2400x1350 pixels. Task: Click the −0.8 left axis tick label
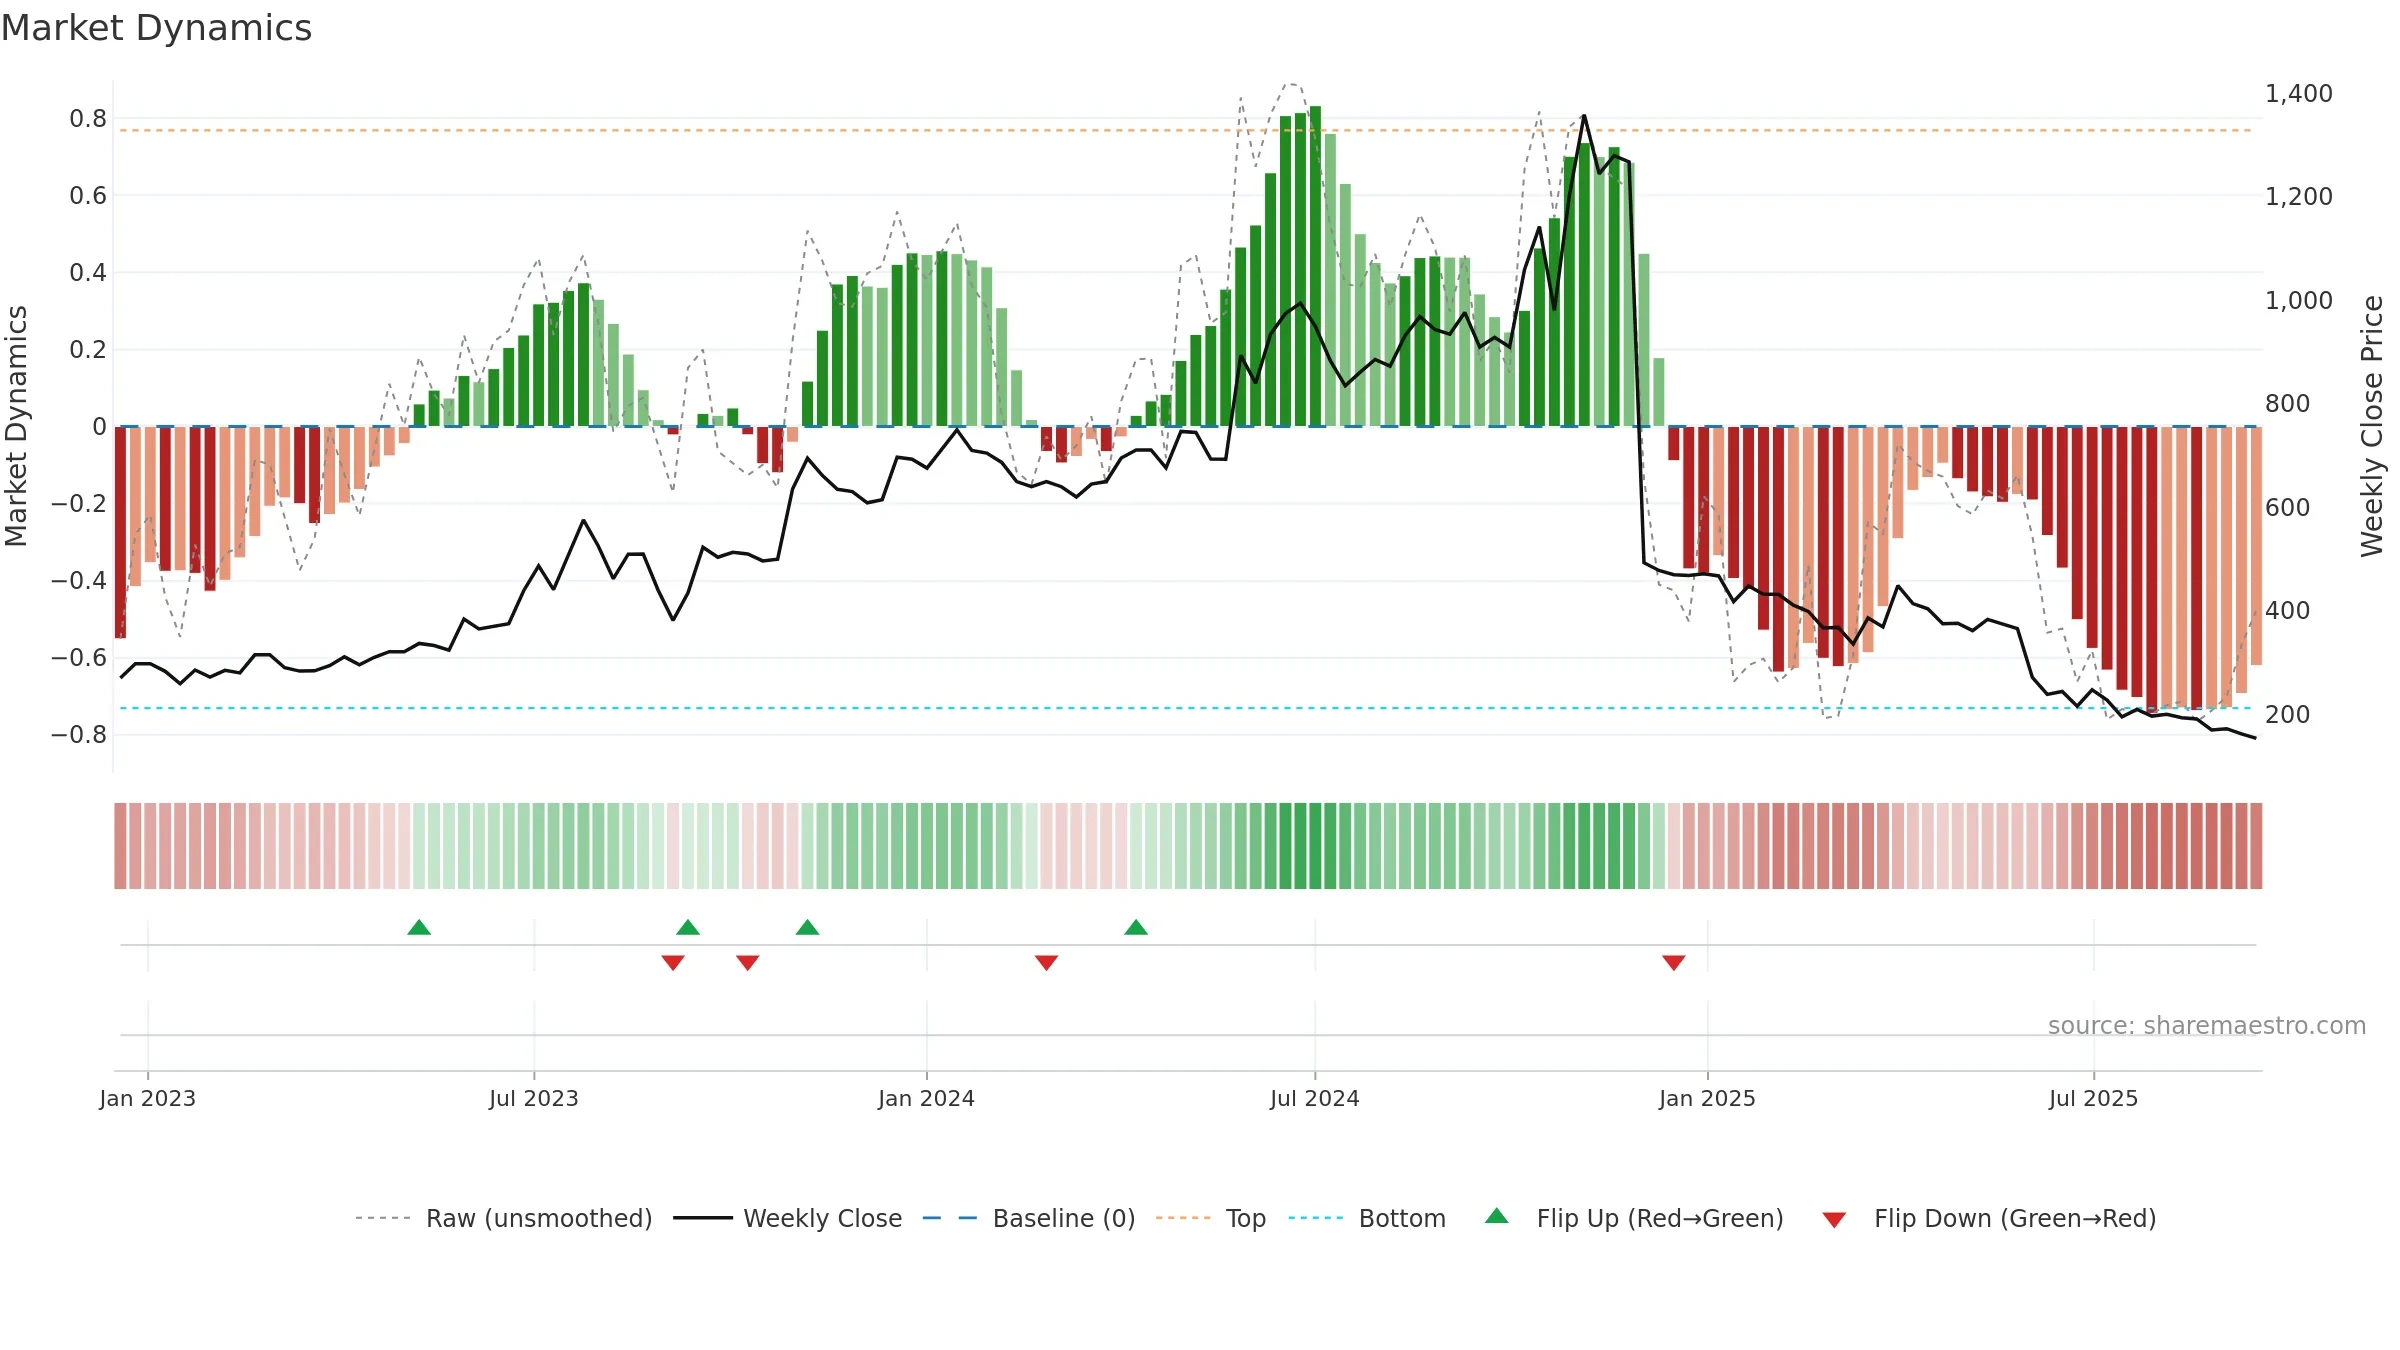tap(79, 734)
